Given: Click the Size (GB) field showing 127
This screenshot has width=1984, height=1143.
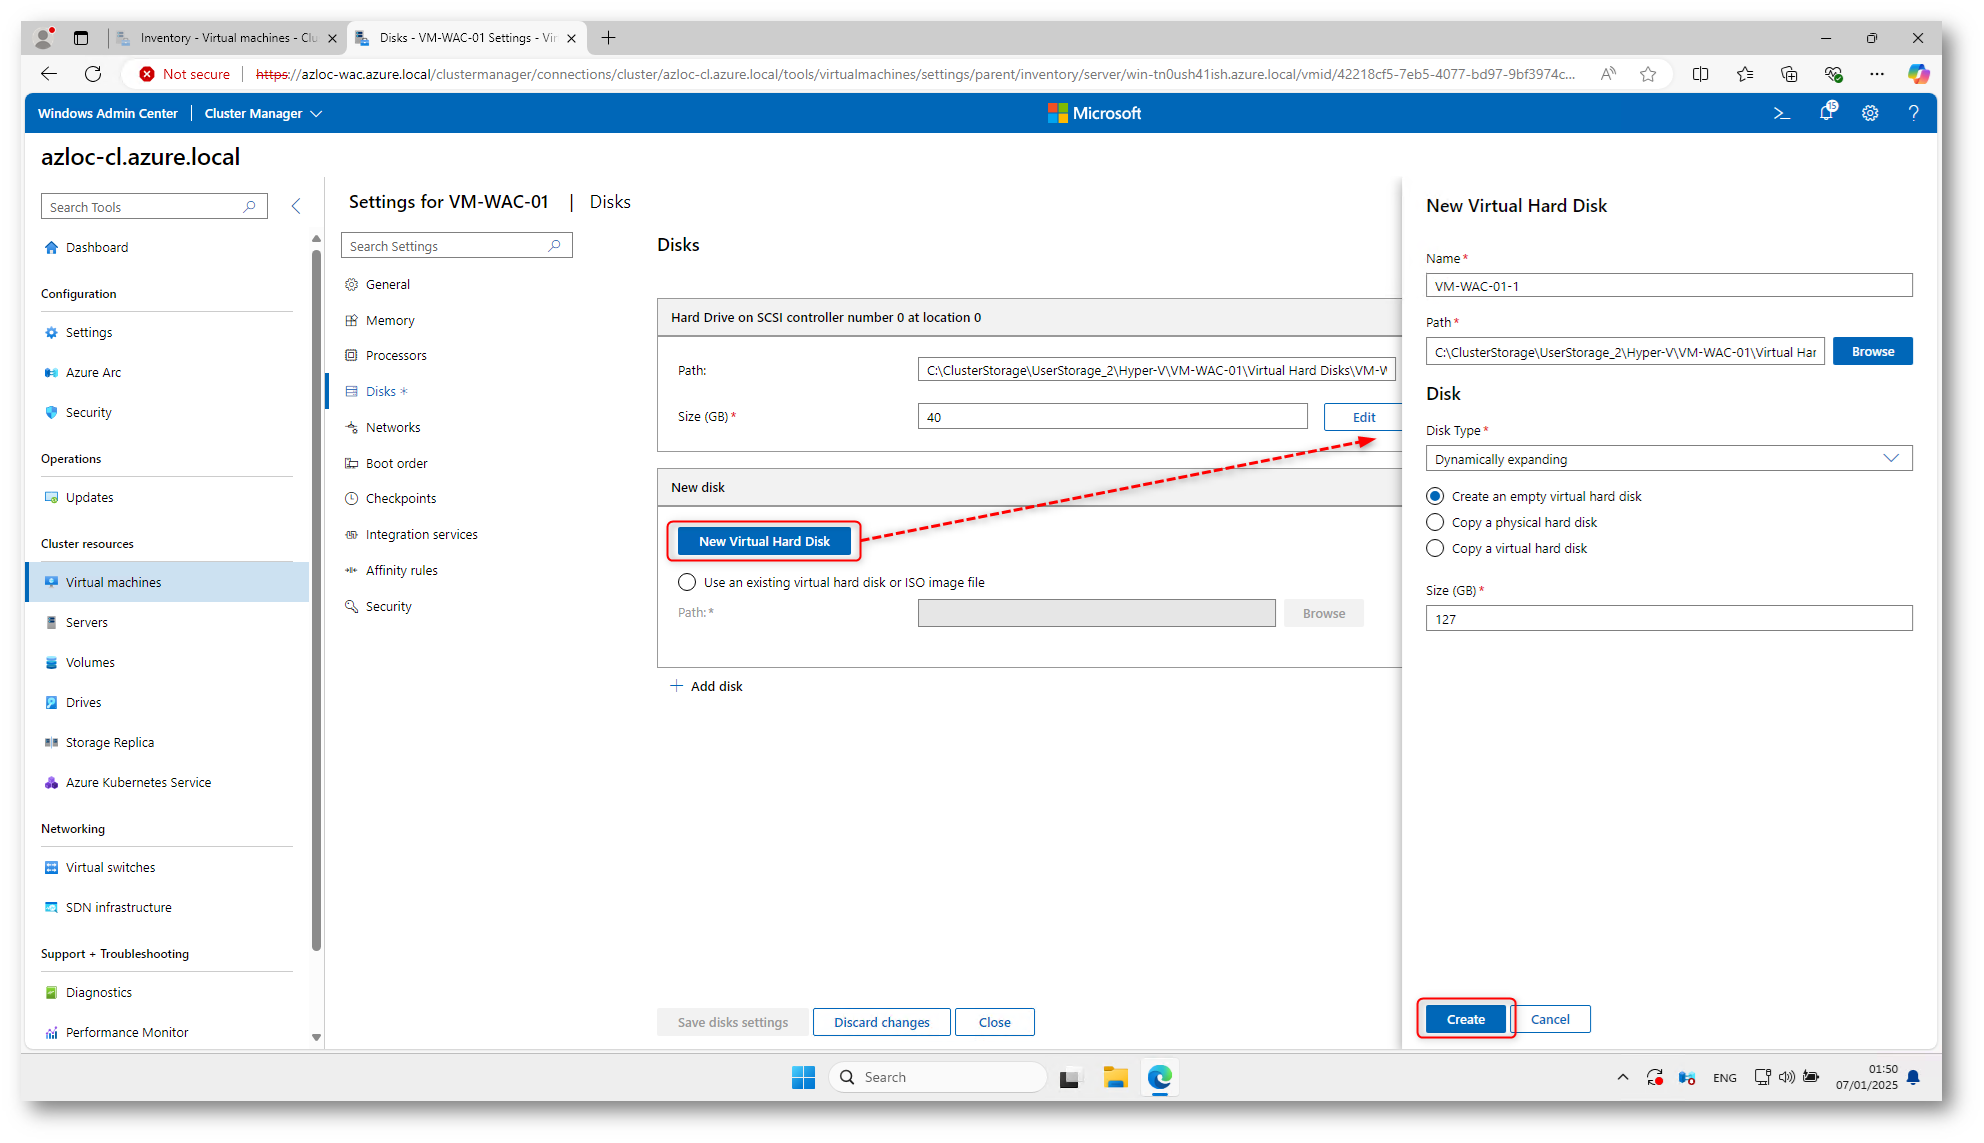Looking at the screenshot, I should (1668, 619).
